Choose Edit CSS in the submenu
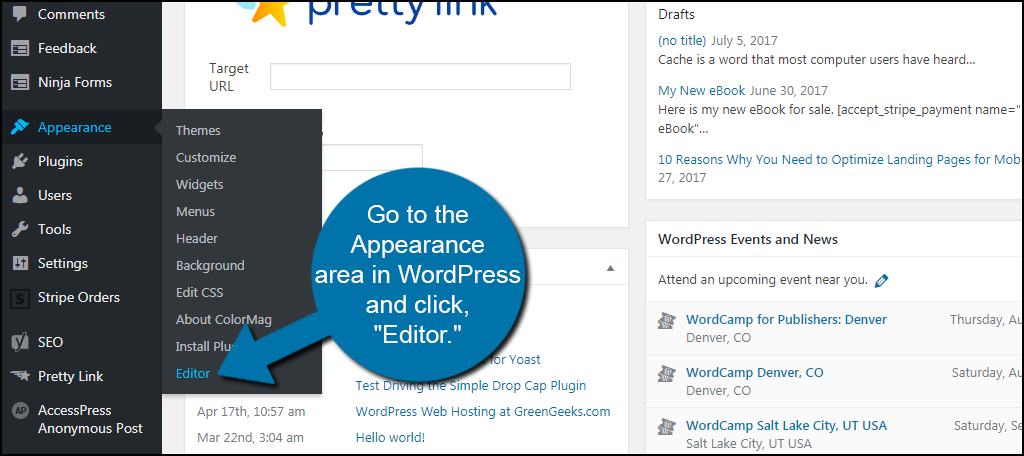 [199, 293]
